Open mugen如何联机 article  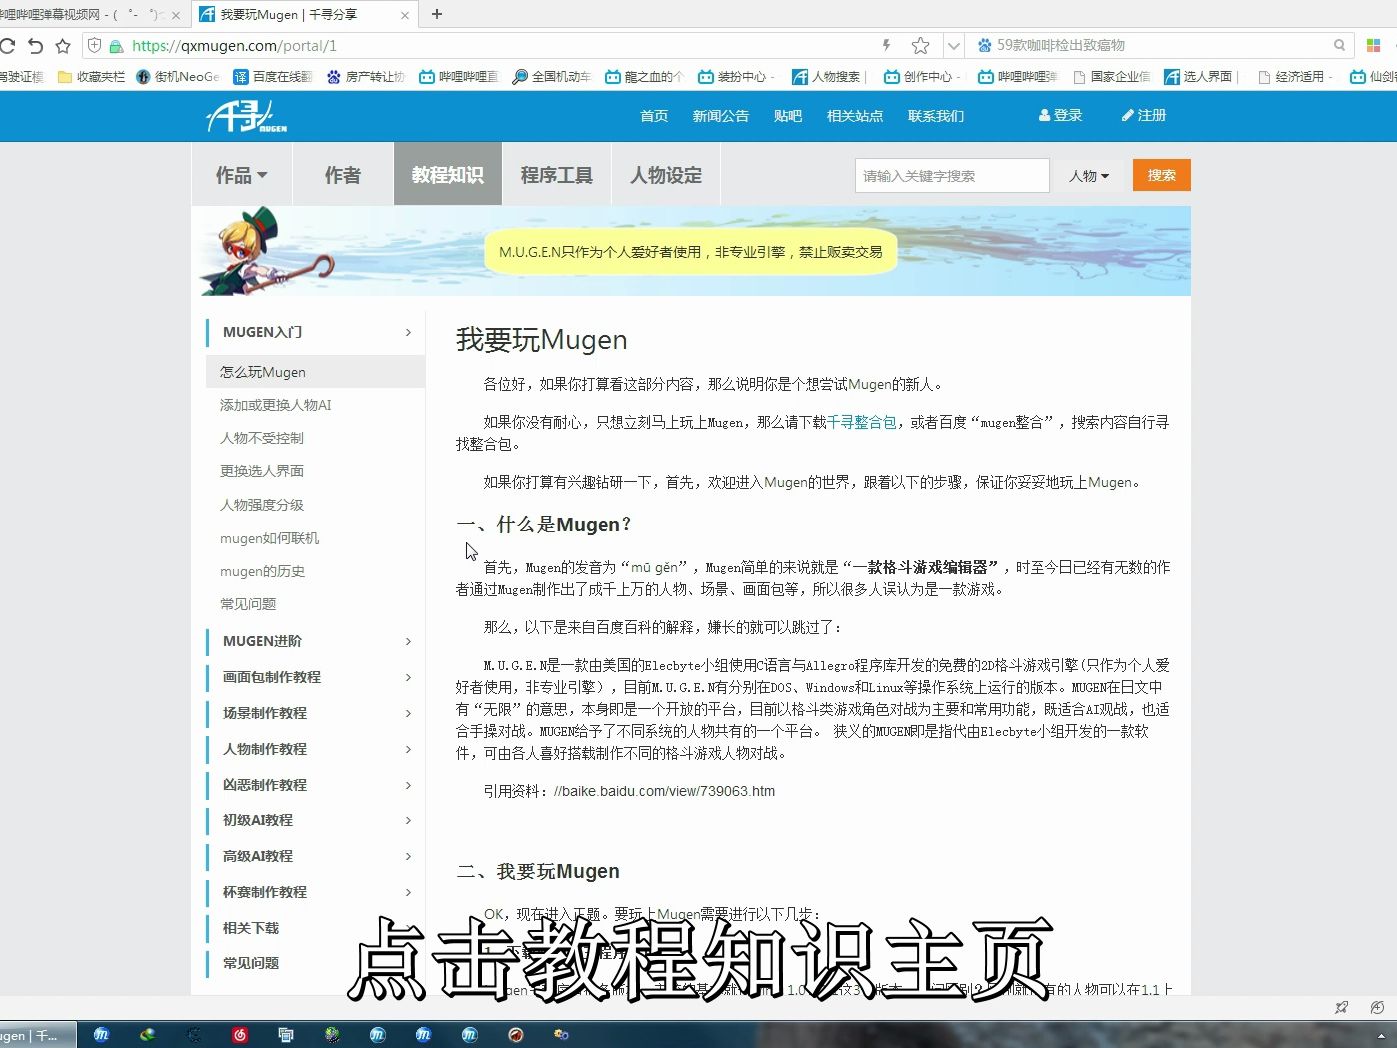(269, 538)
